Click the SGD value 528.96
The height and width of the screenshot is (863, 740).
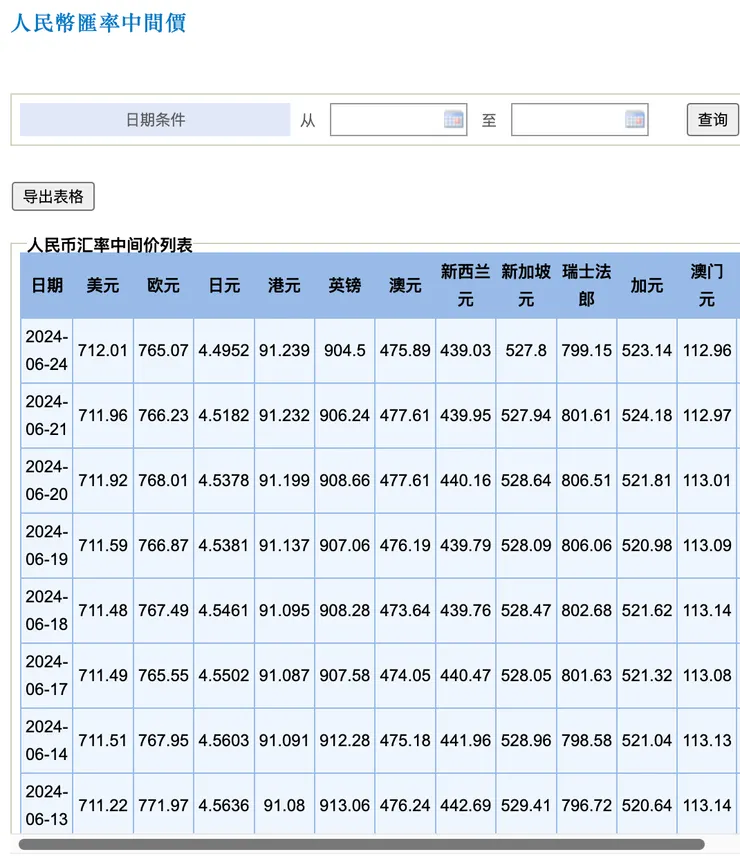tap(526, 740)
